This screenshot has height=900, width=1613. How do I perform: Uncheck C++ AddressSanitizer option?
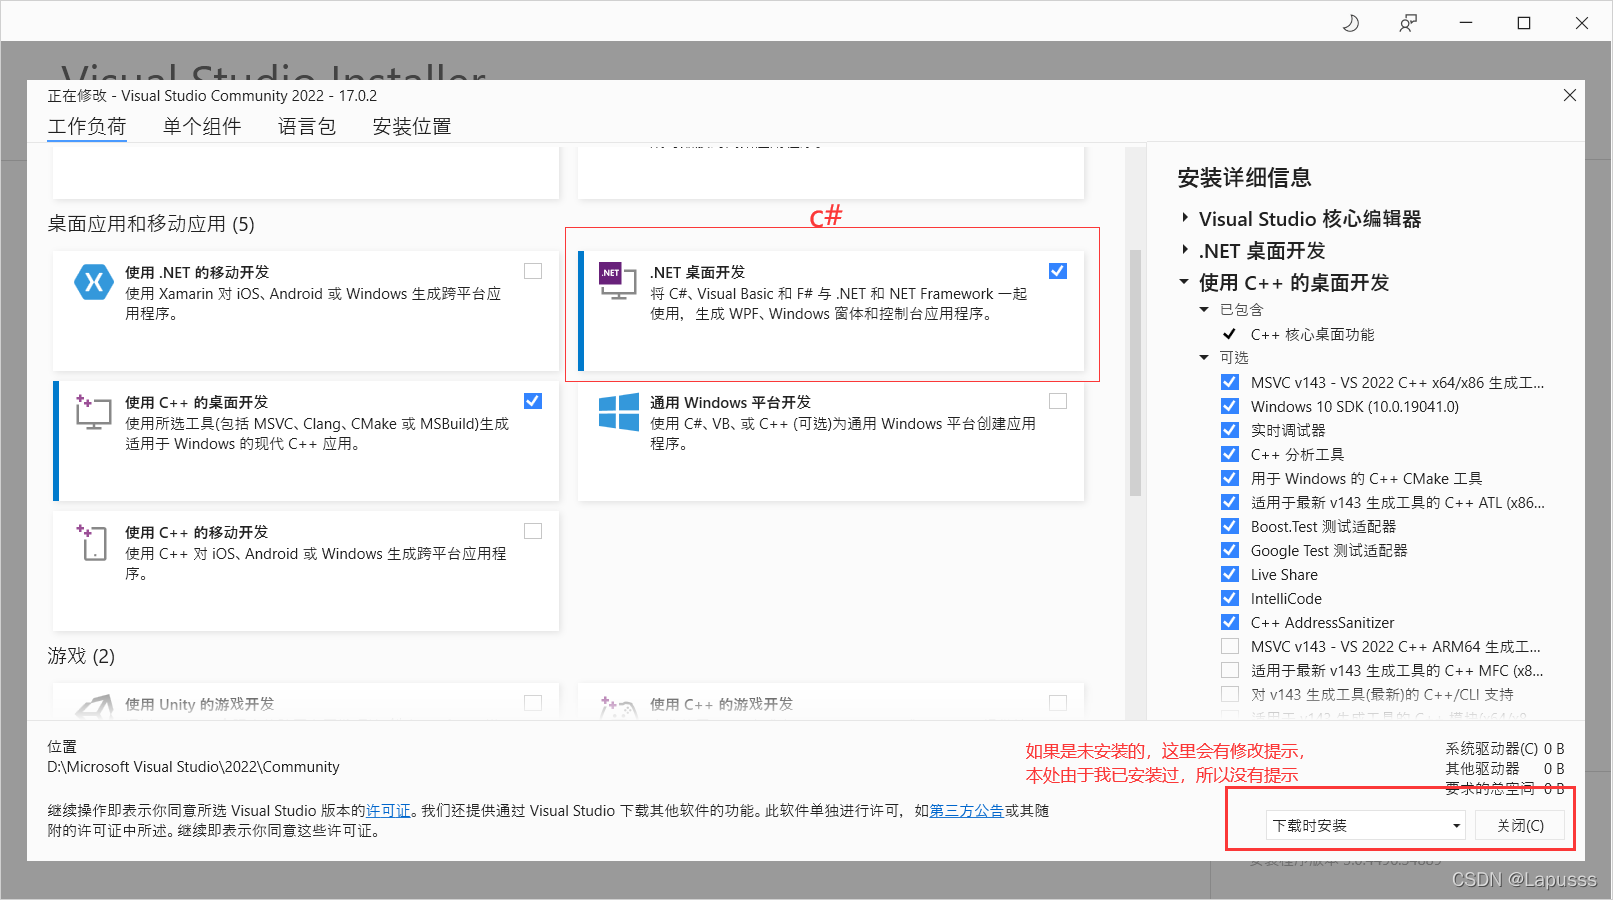coord(1230,622)
